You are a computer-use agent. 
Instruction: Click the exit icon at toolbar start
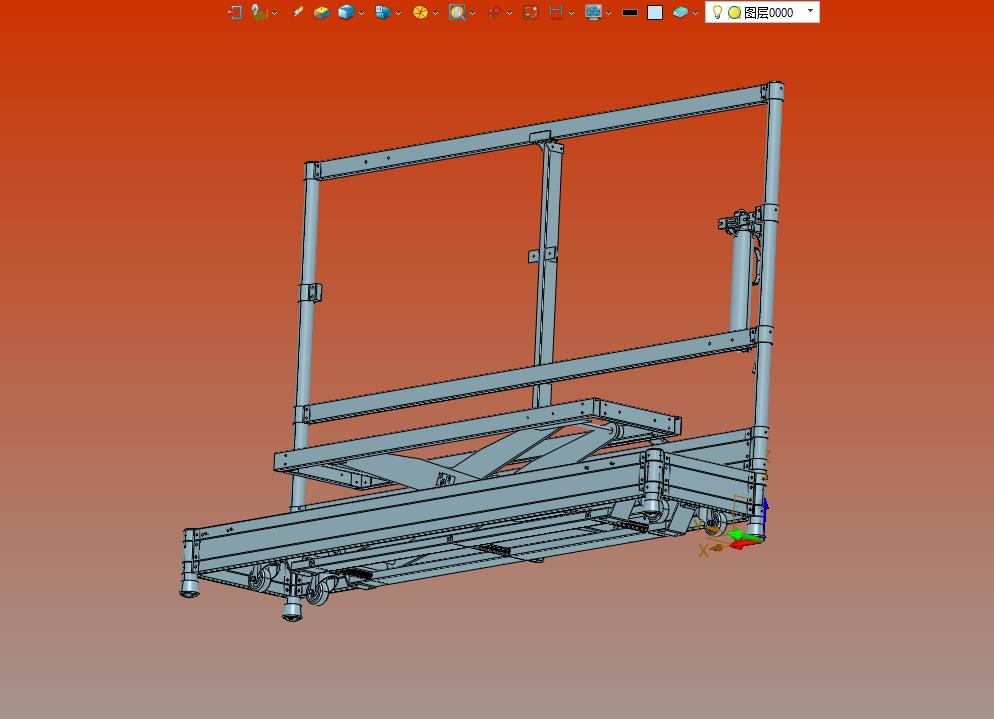coord(235,12)
